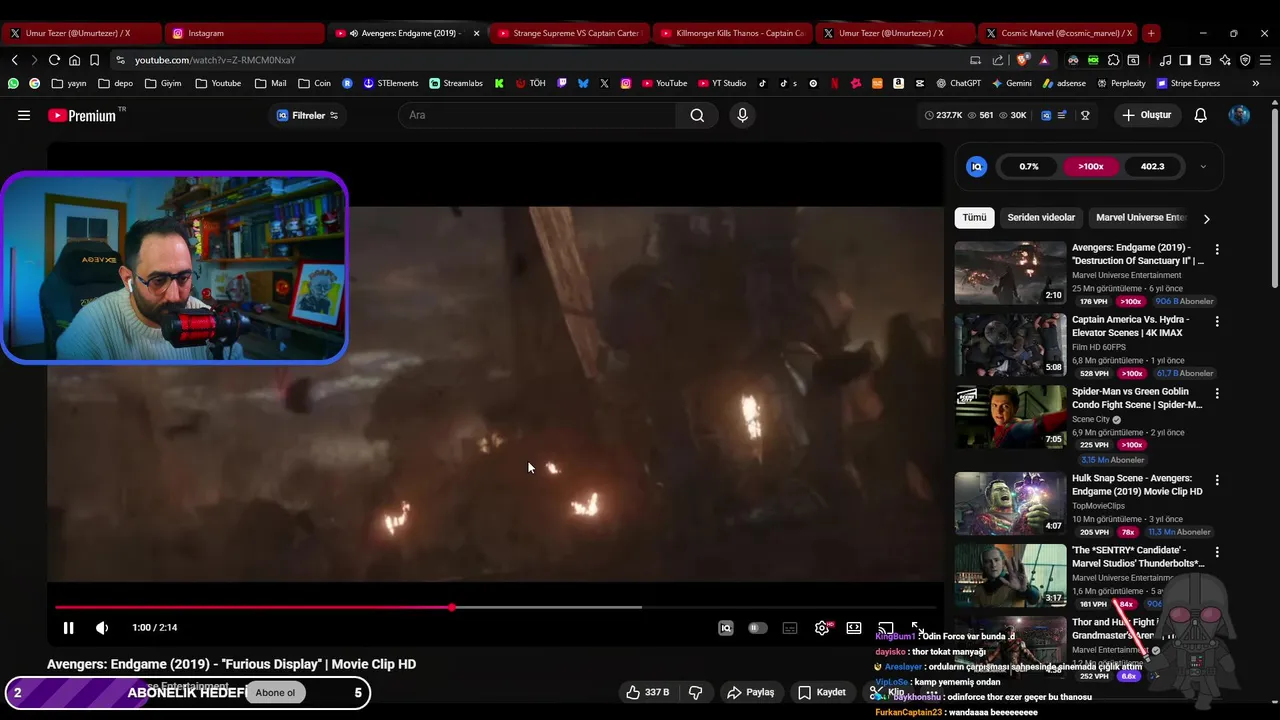Open the YT Studio bookmark
This screenshot has height=720, width=1280.
(x=722, y=83)
